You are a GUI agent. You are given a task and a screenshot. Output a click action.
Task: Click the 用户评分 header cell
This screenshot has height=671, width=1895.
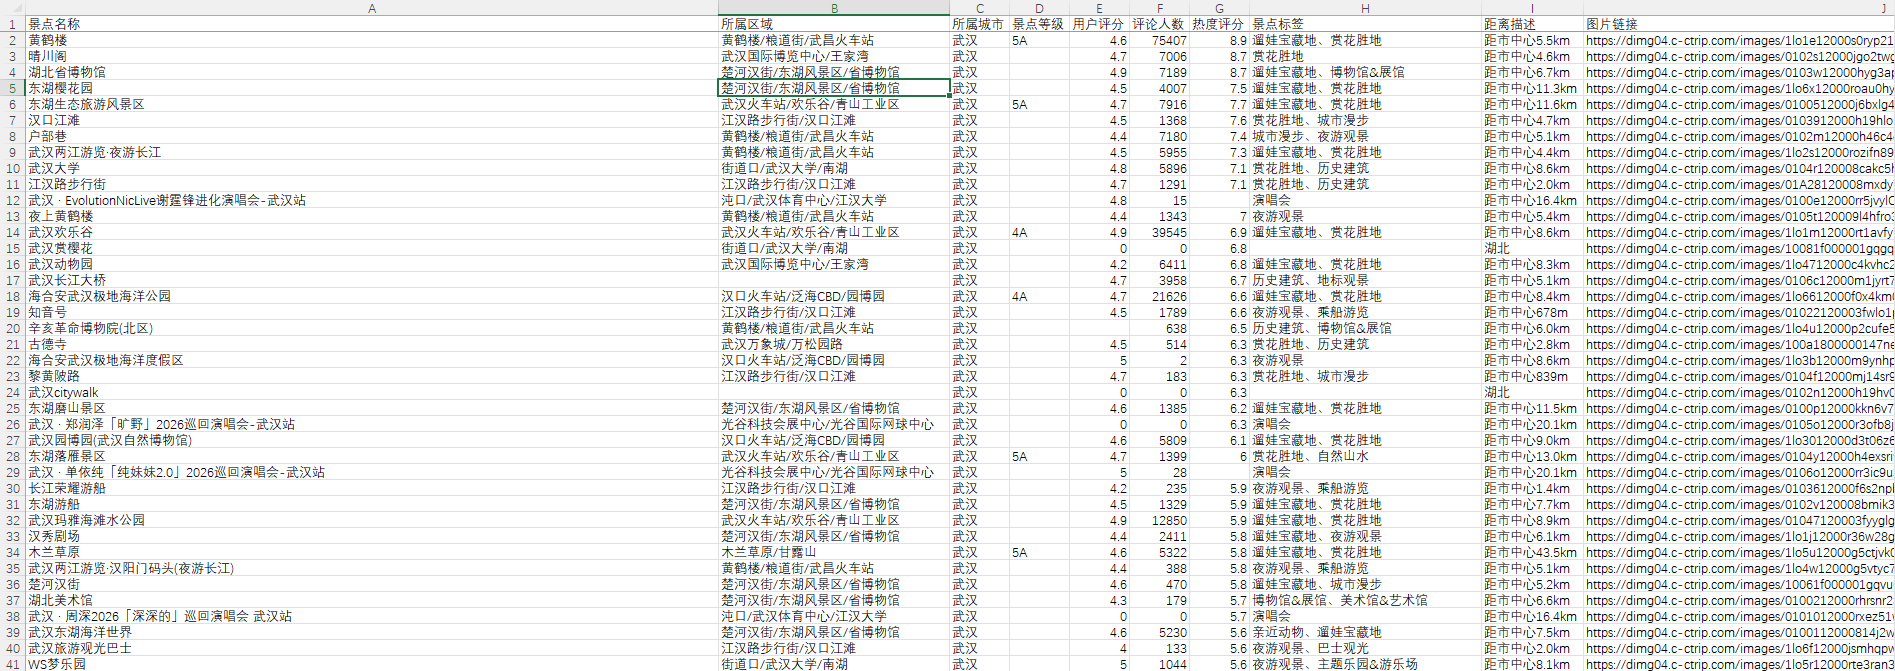tap(1099, 24)
